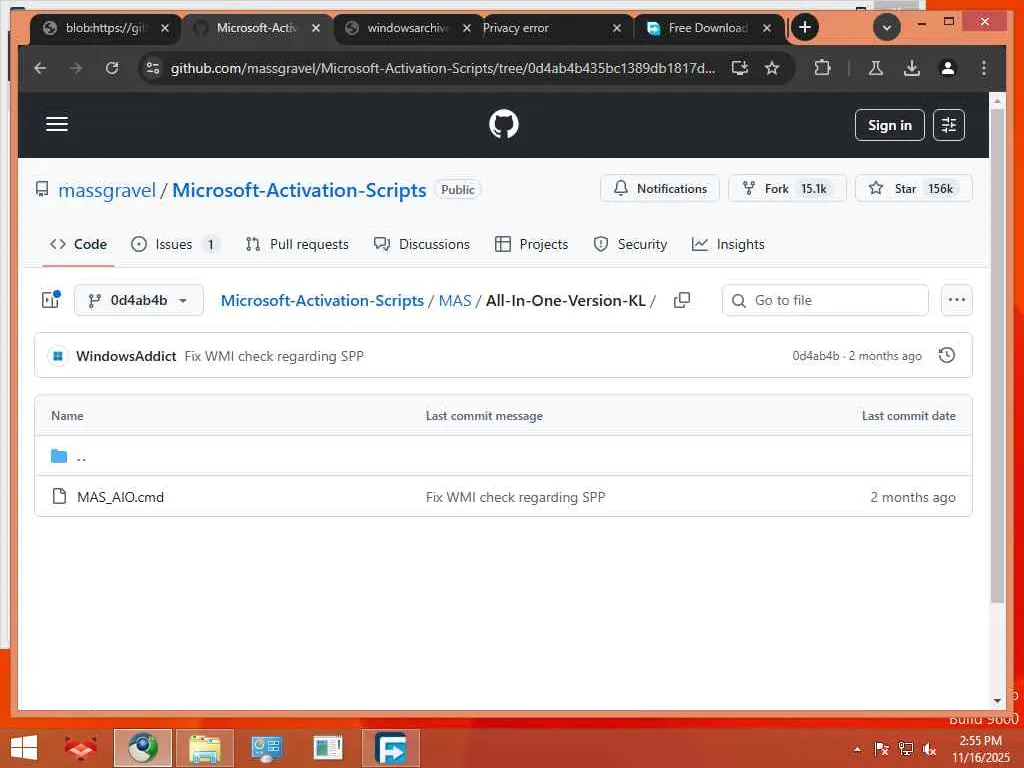Screen dimensions: 1024x768
Task: Click the browser address bar URL
Action: click(x=443, y=68)
